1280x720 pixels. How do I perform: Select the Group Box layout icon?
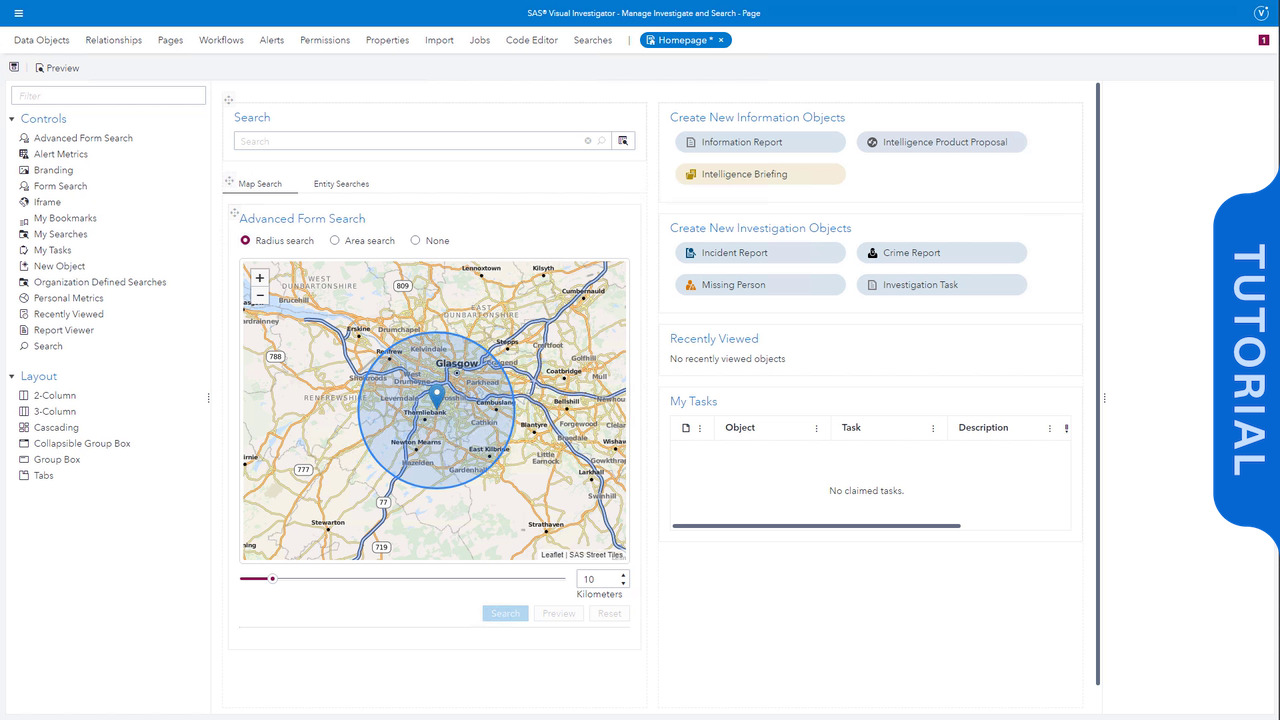click(25, 459)
